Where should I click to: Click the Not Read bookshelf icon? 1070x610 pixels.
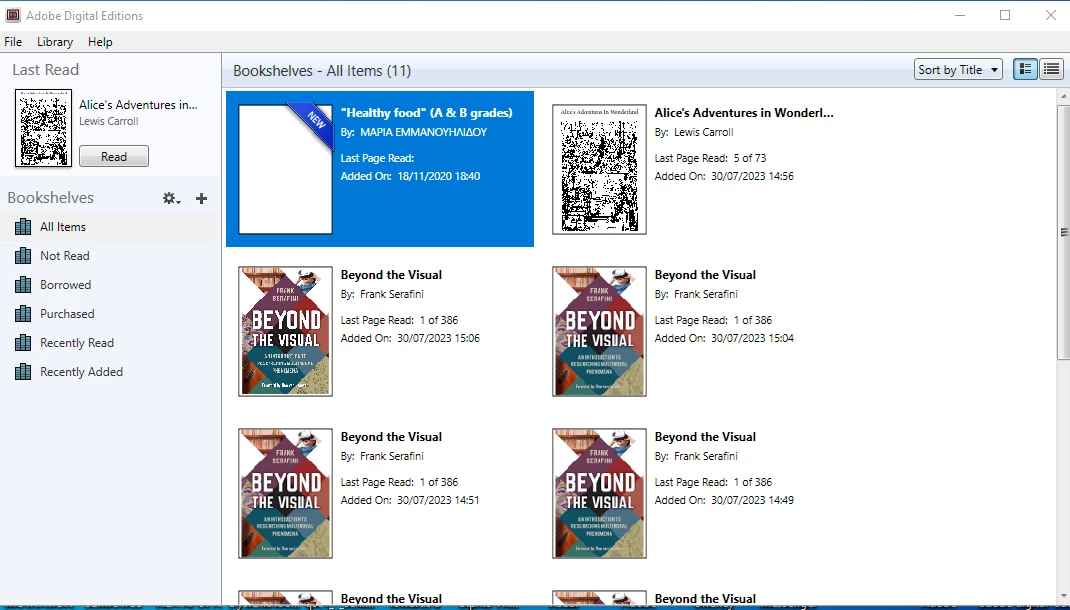tap(23, 256)
